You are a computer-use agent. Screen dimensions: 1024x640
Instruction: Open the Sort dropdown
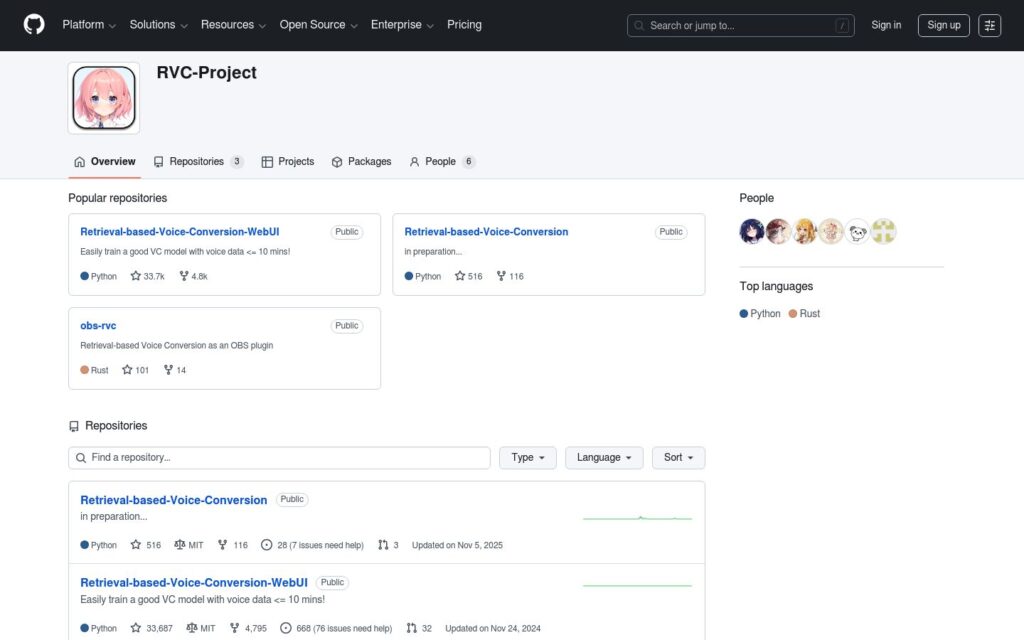679,458
